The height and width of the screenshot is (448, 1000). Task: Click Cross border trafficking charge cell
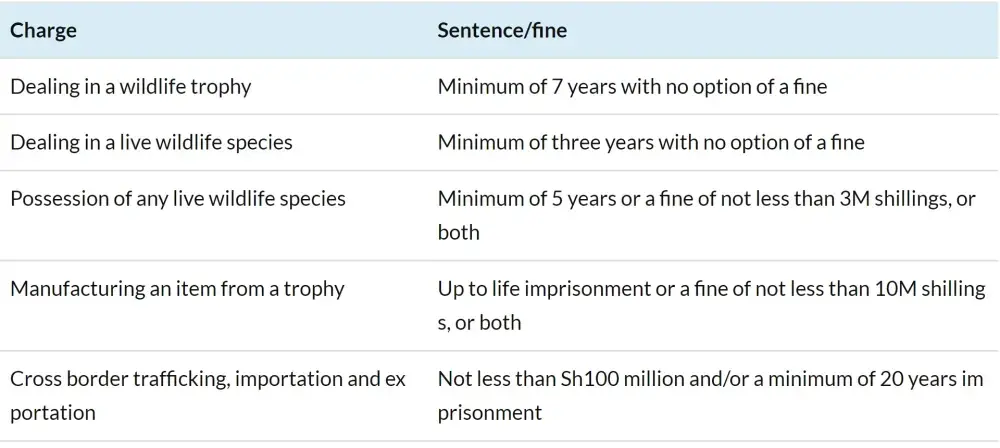point(208,396)
